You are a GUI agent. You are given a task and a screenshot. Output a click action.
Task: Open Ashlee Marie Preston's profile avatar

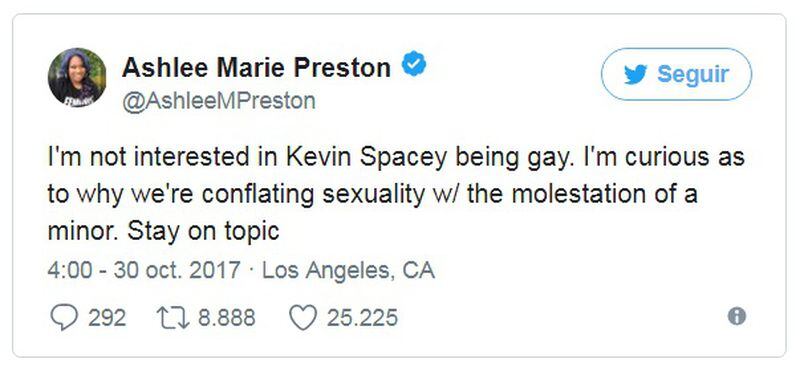click(77, 78)
